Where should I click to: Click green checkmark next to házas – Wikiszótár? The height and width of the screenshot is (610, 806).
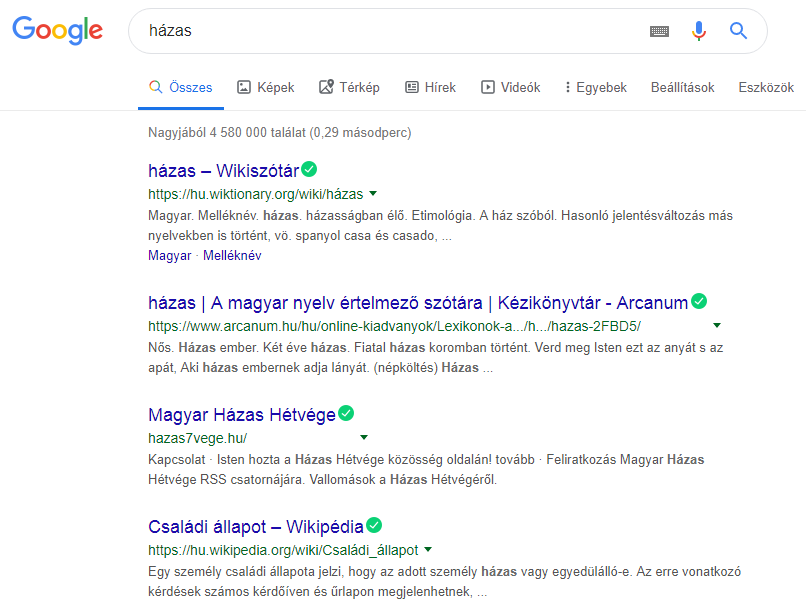pos(309,169)
